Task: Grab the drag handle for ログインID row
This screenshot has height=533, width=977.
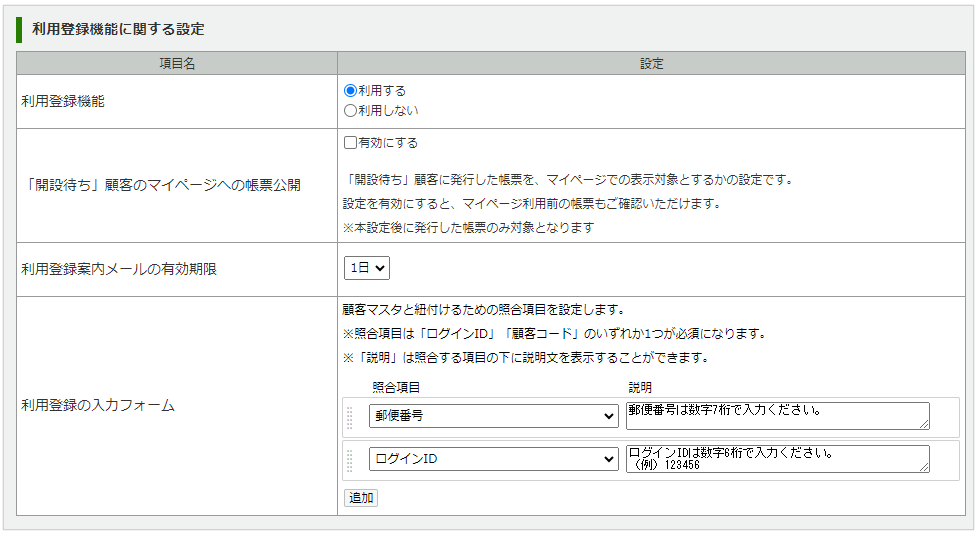Action: pos(350,460)
